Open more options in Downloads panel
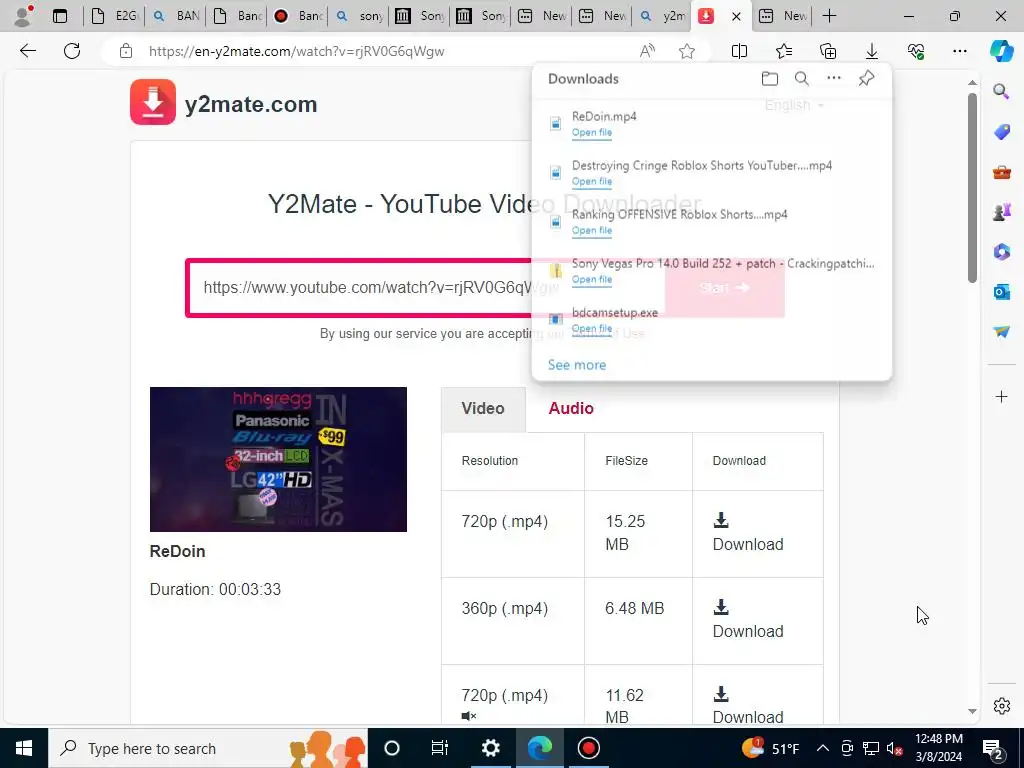 834,78
